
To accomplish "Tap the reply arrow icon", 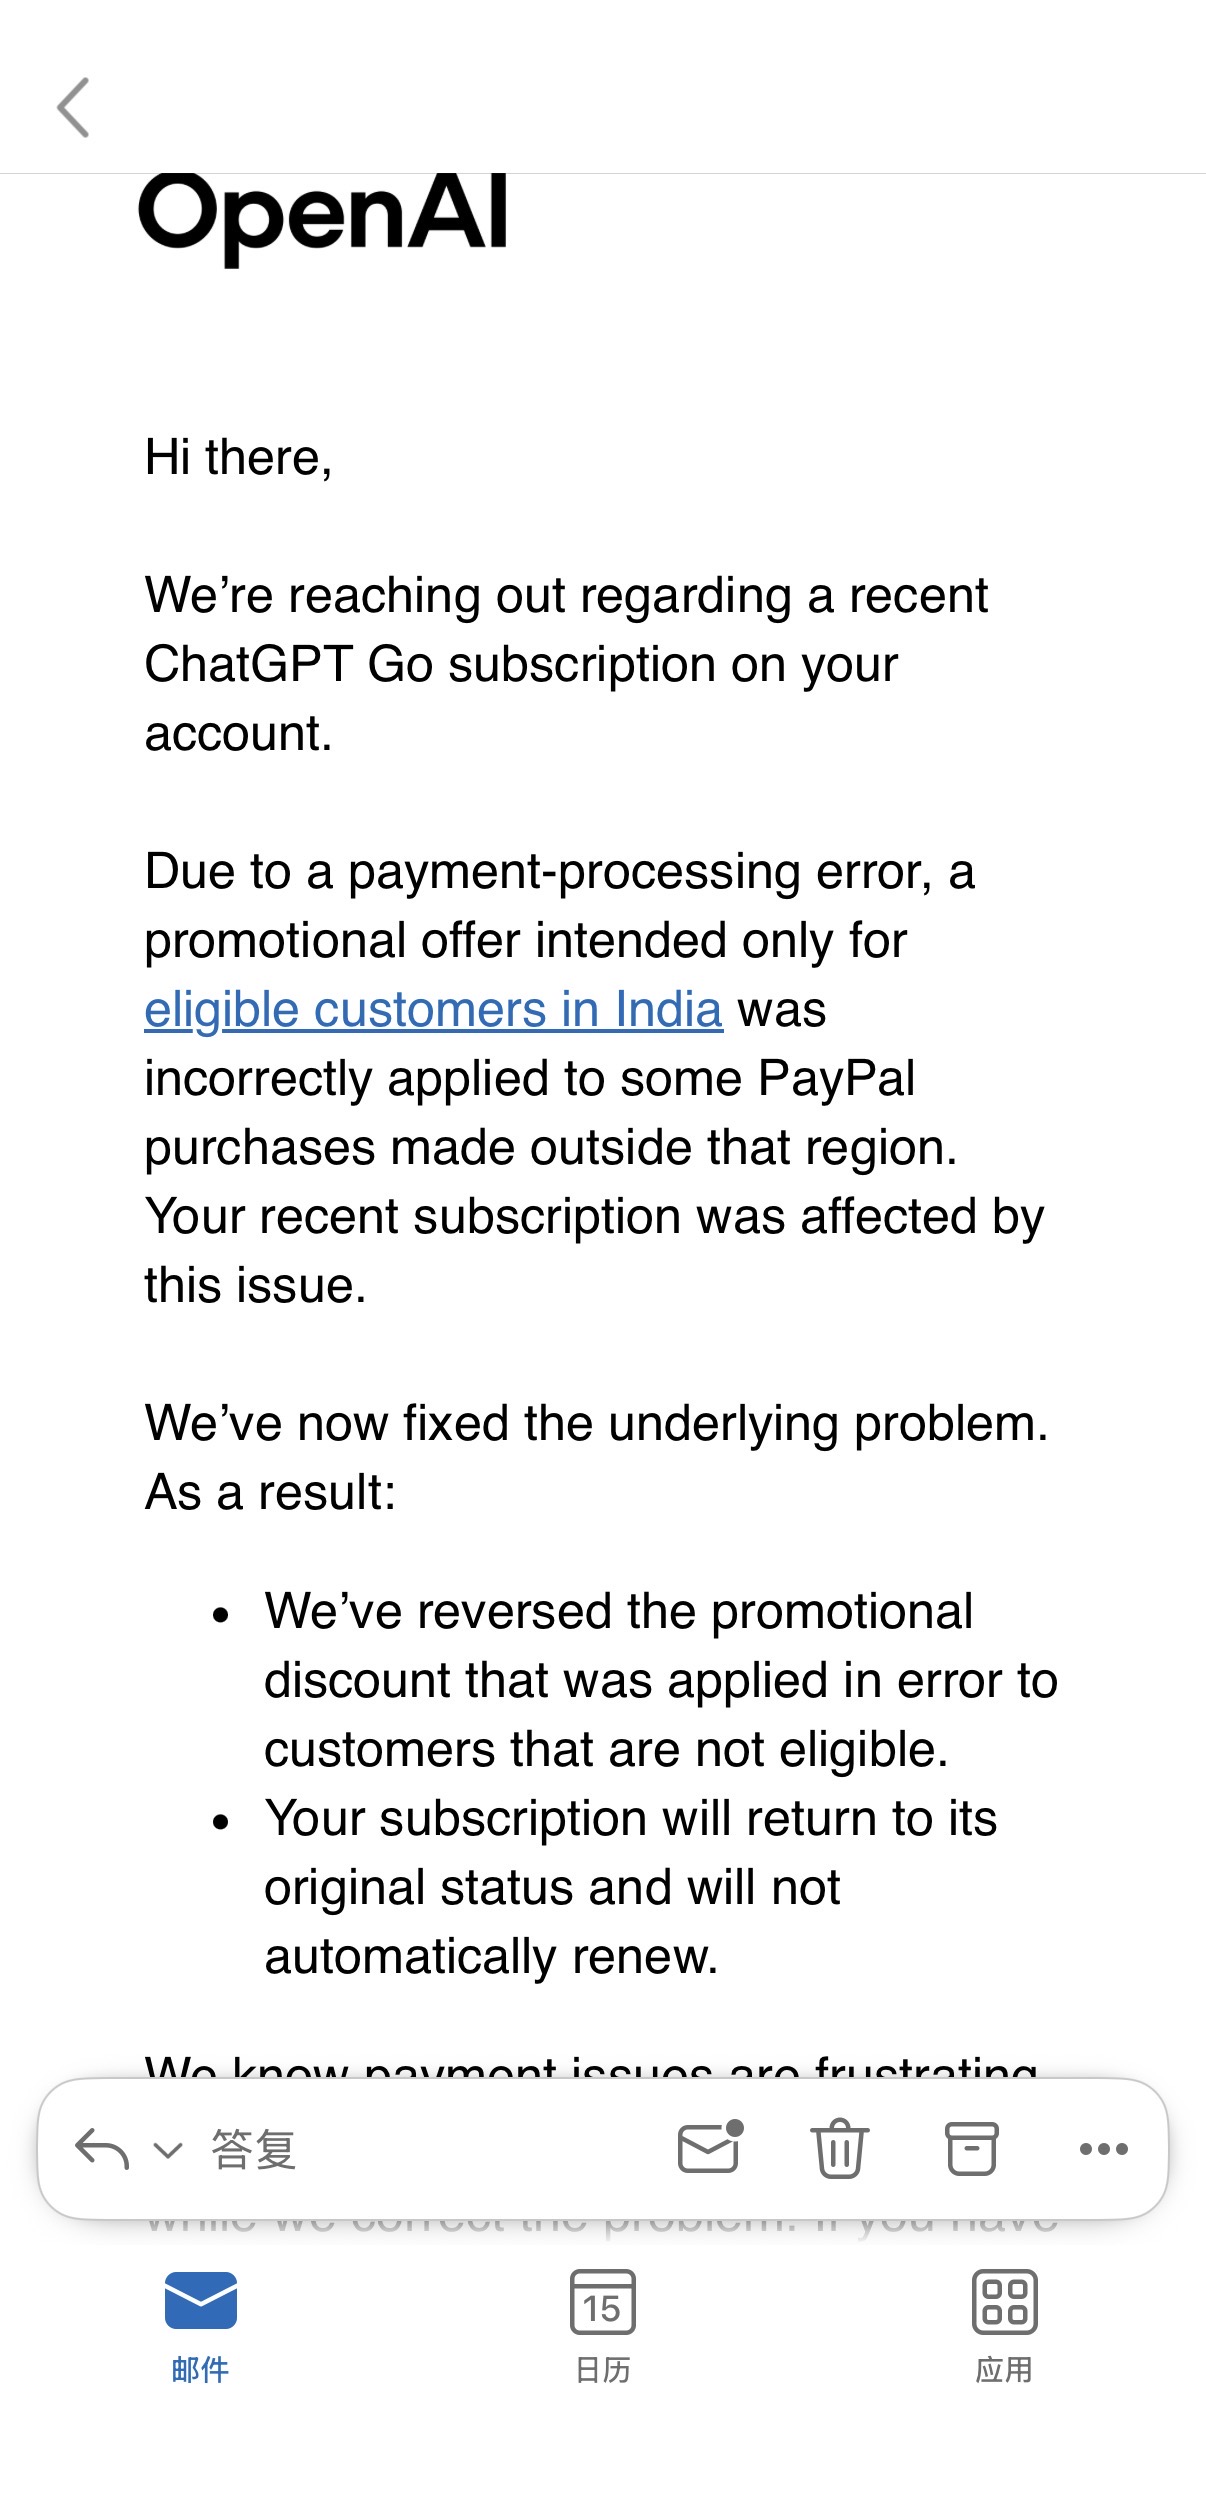I will [x=102, y=2149].
